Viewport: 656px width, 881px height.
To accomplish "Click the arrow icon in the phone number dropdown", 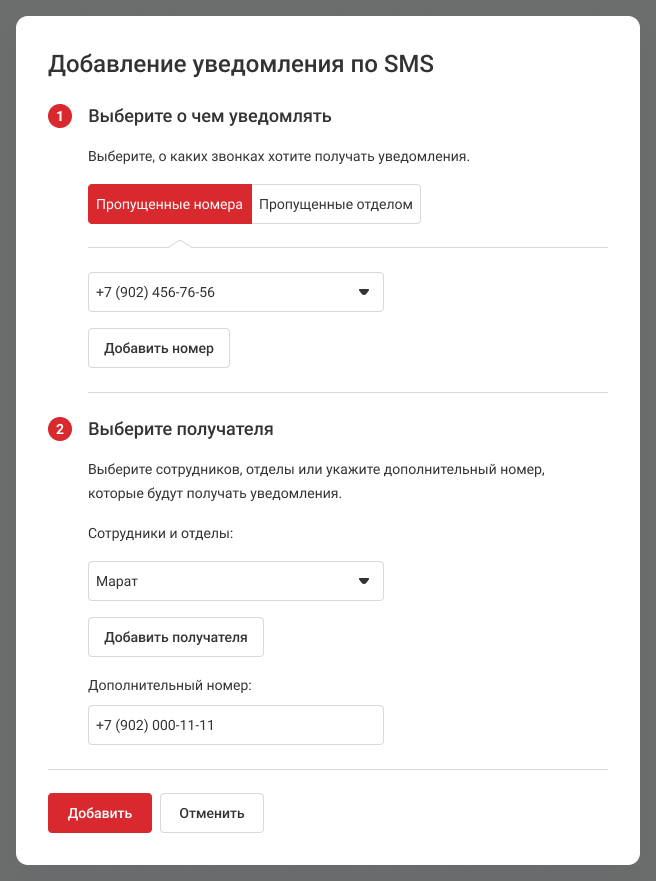I will click(364, 293).
